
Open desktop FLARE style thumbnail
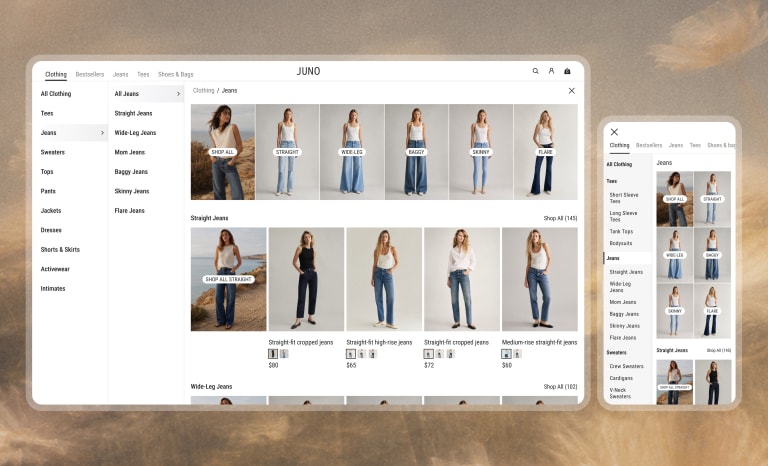tap(546, 152)
